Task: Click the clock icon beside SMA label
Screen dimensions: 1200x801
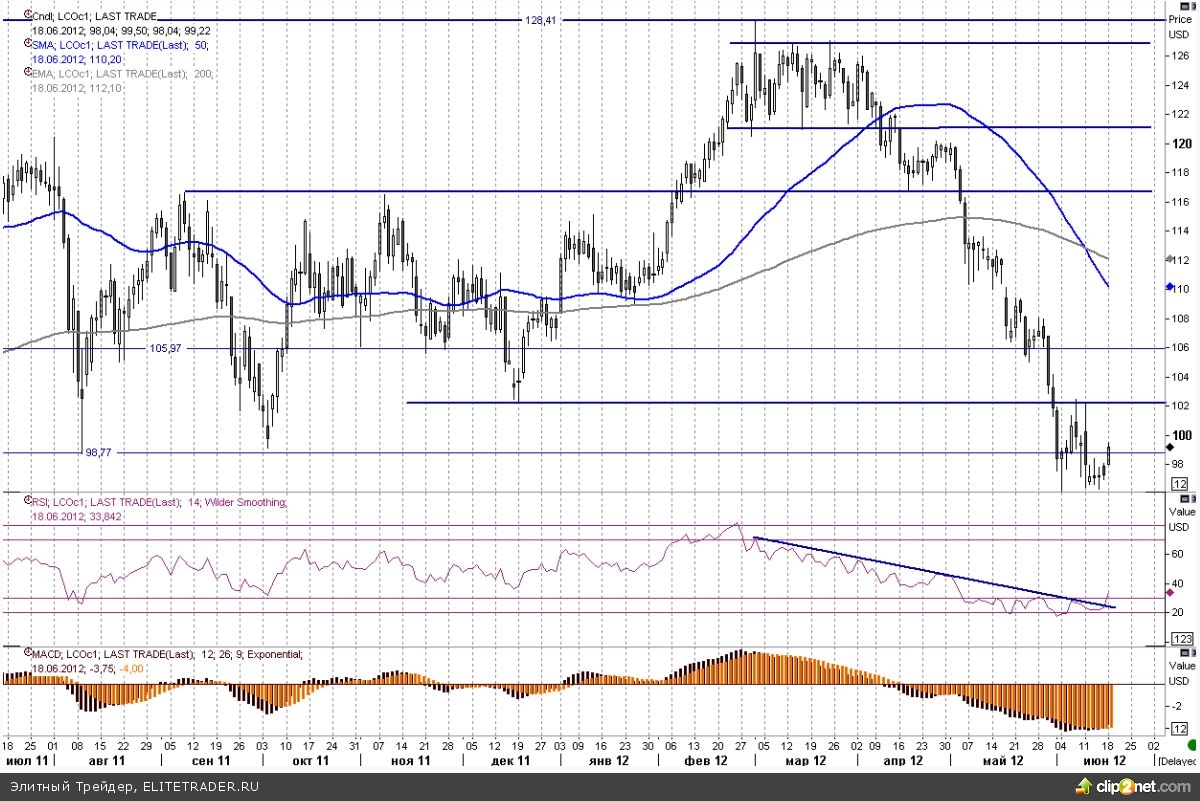Action: [25, 46]
